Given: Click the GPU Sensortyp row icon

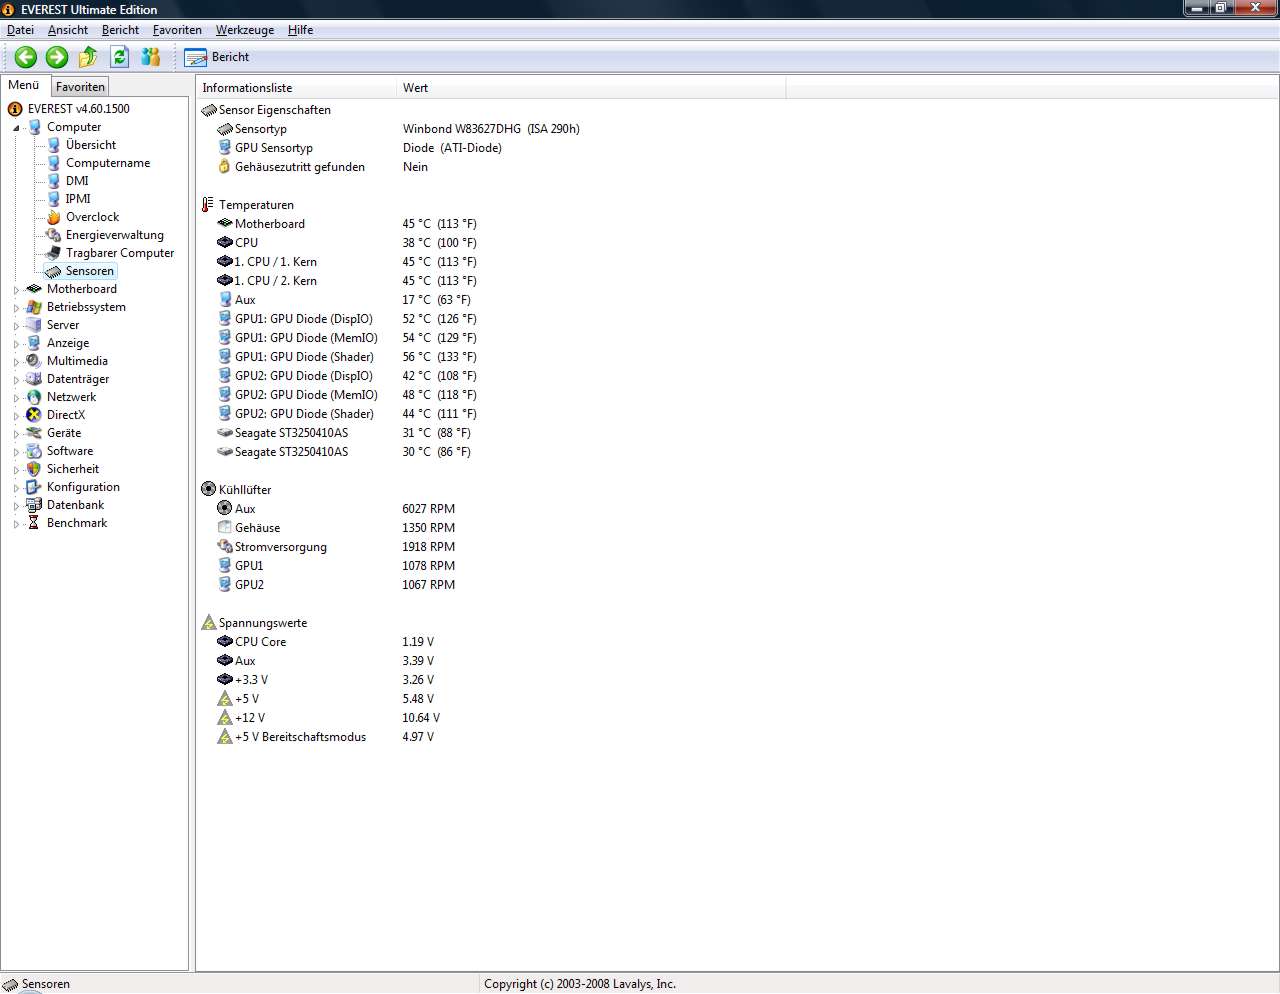Looking at the screenshot, I should 225,148.
